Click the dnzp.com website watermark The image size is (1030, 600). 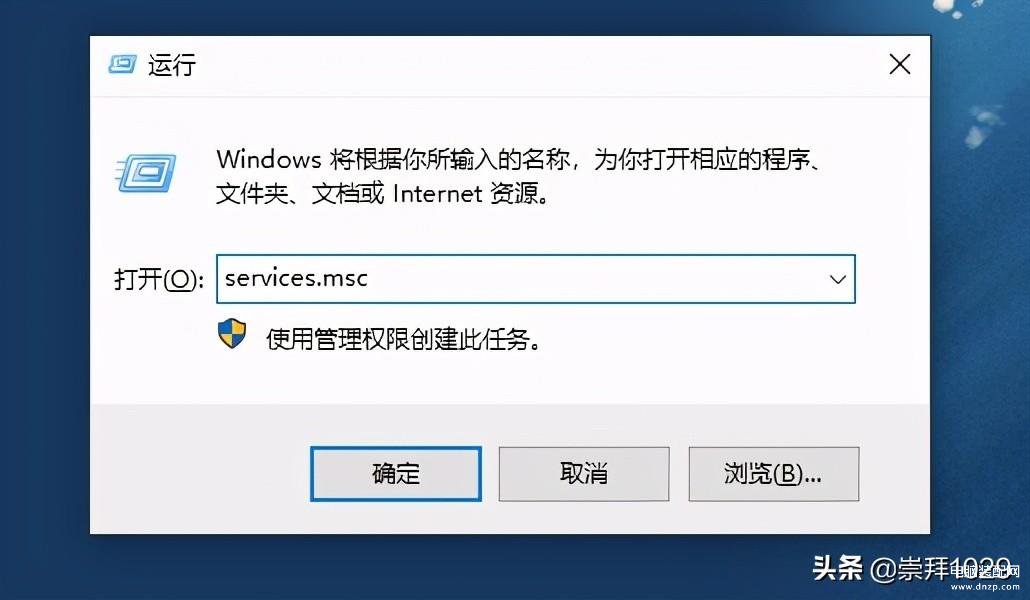point(990,579)
